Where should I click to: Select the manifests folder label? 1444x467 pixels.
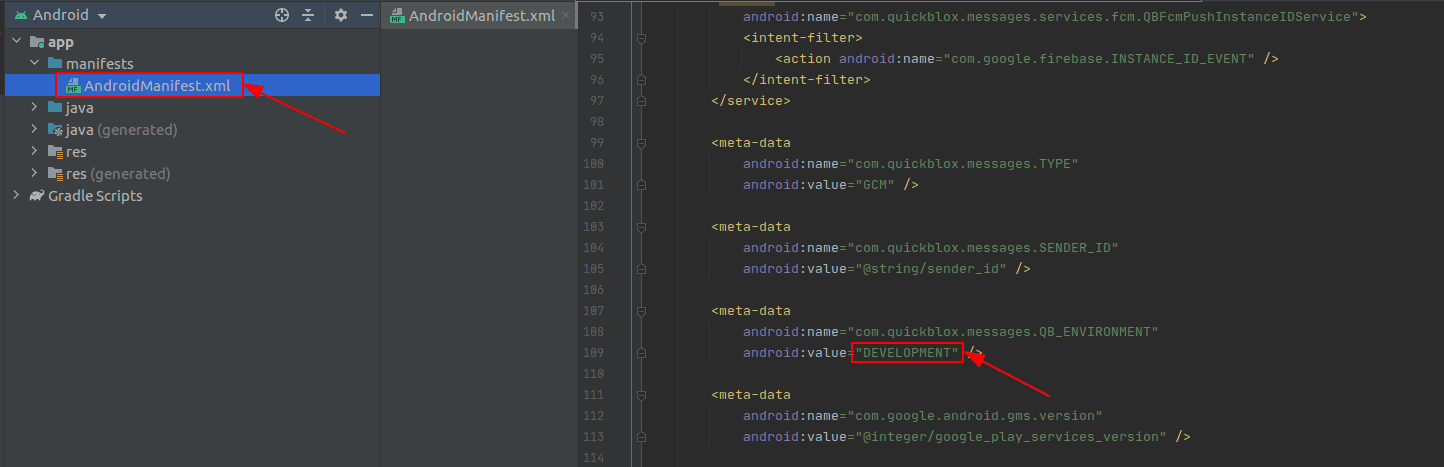coord(99,64)
